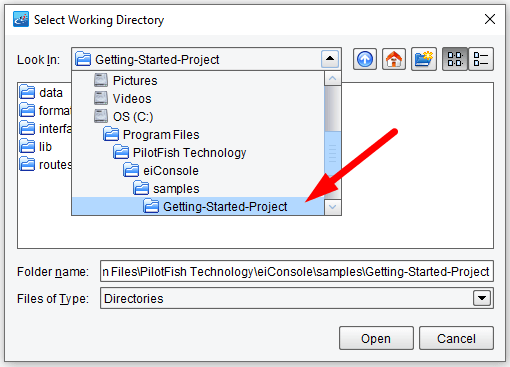The height and width of the screenshot is (367, 510).
Task: Click the Up One Level arrow icon
Action: 365,59
